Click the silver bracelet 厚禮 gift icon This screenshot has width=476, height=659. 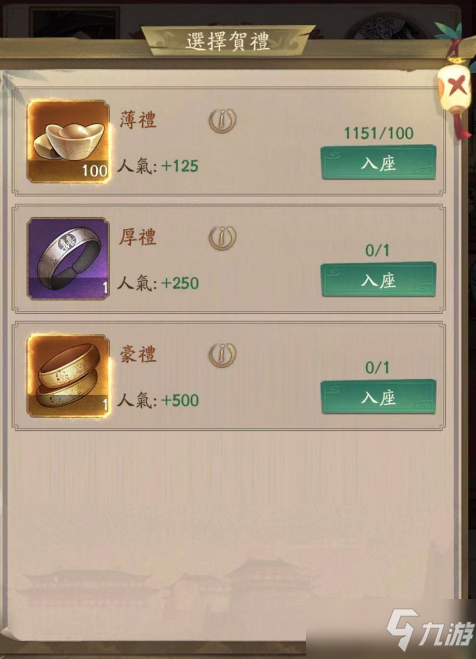coord(68,258)
